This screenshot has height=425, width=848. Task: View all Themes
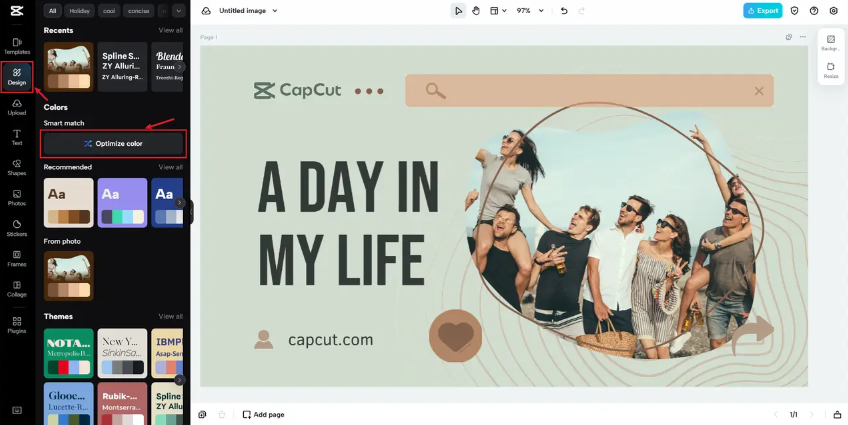click(x=170, y=316)
